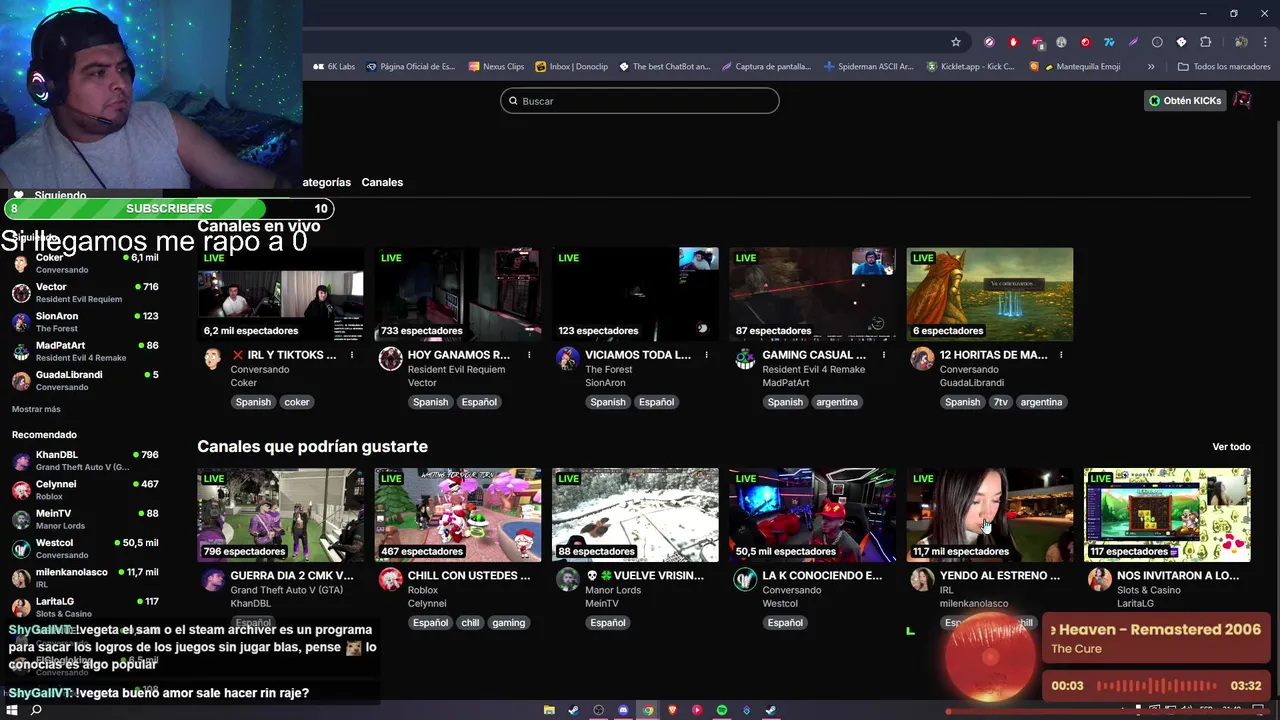Click the YENDO AL ESTRENO stream title
This screenshot has height=720, width=1280.
coord(1000,576)
